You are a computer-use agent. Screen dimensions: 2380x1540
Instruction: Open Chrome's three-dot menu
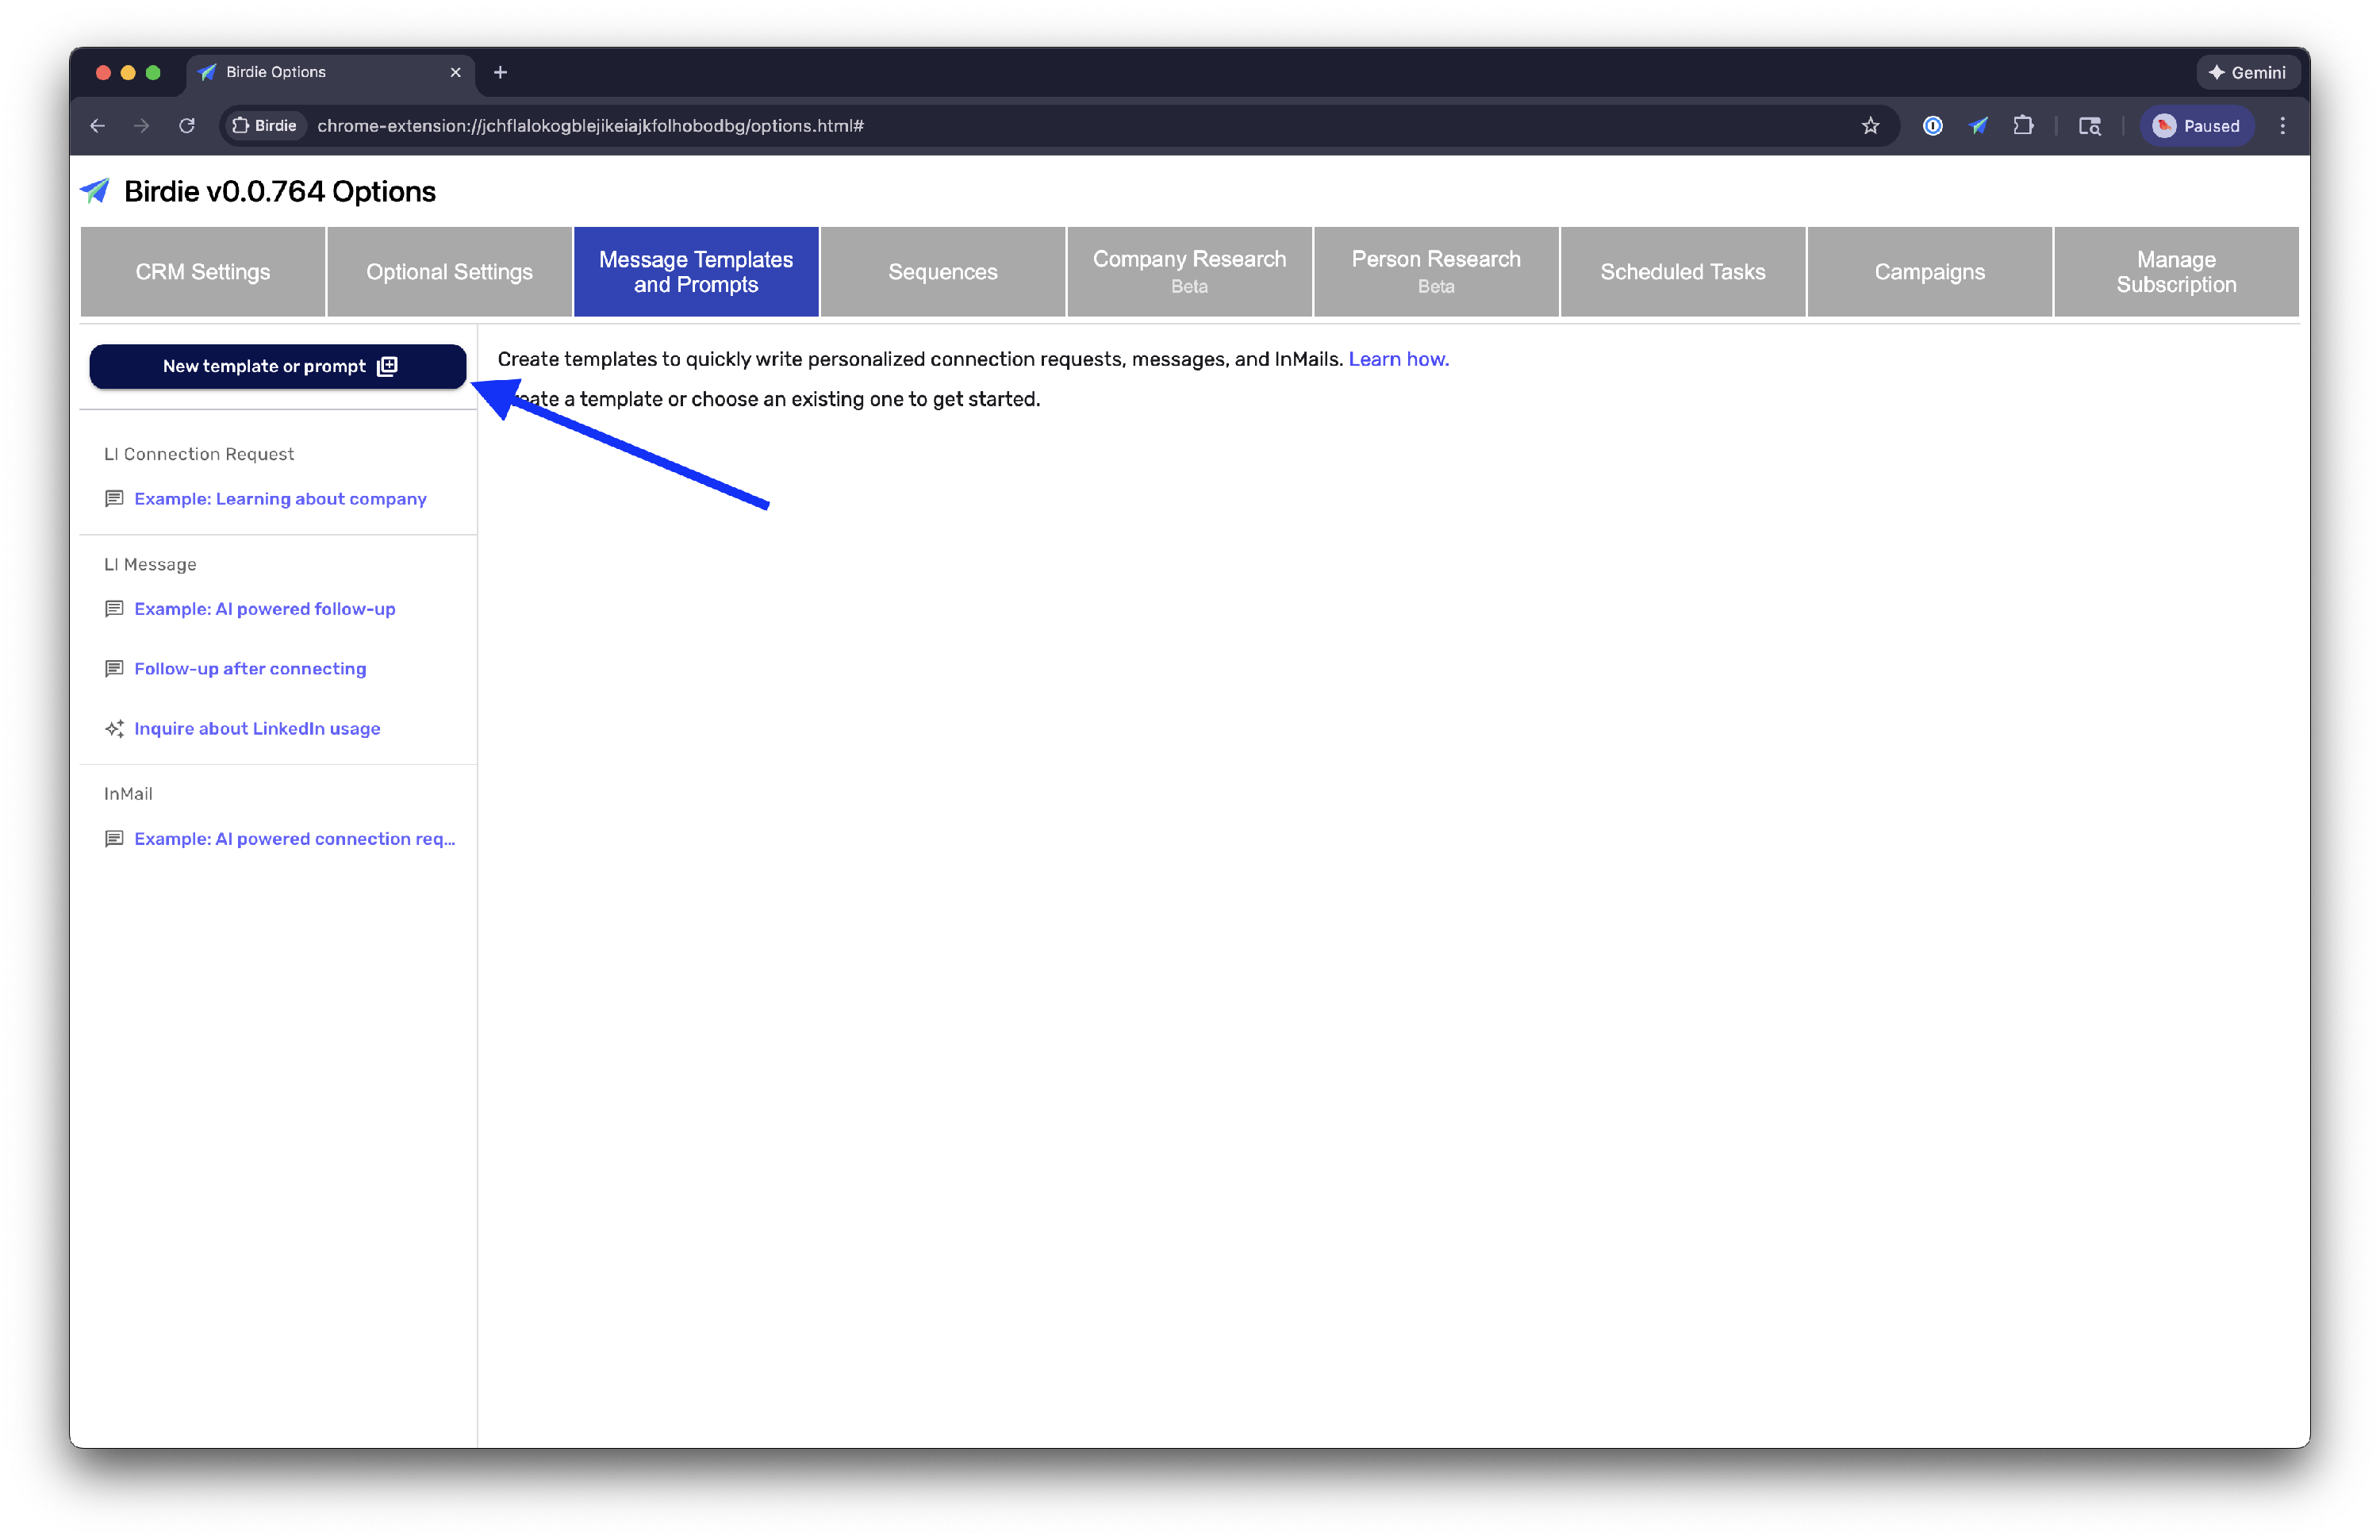(2282, 126)
